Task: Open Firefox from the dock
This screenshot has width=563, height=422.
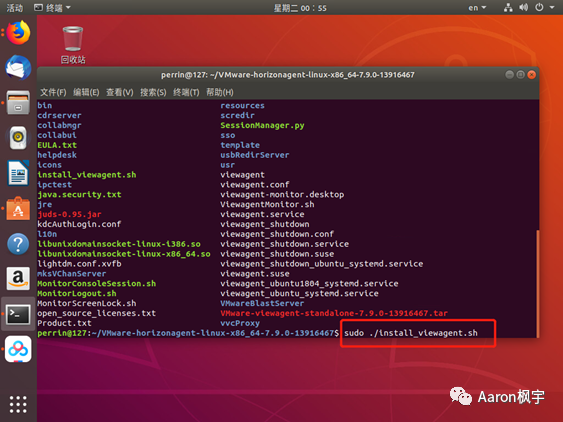Action: click(18, 33)
